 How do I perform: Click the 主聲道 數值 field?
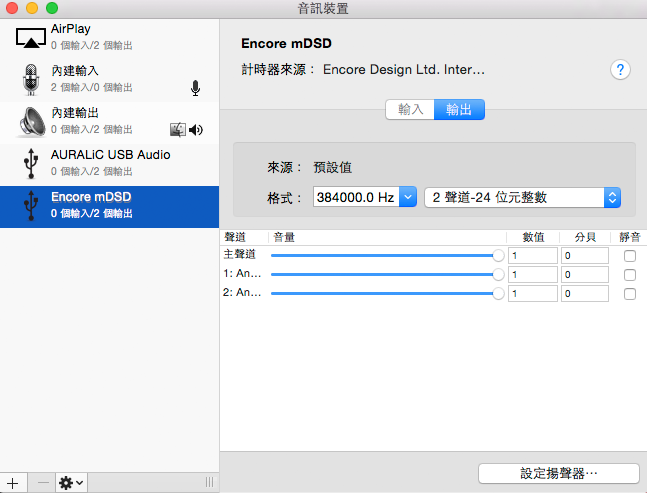(x=533, y=256)
